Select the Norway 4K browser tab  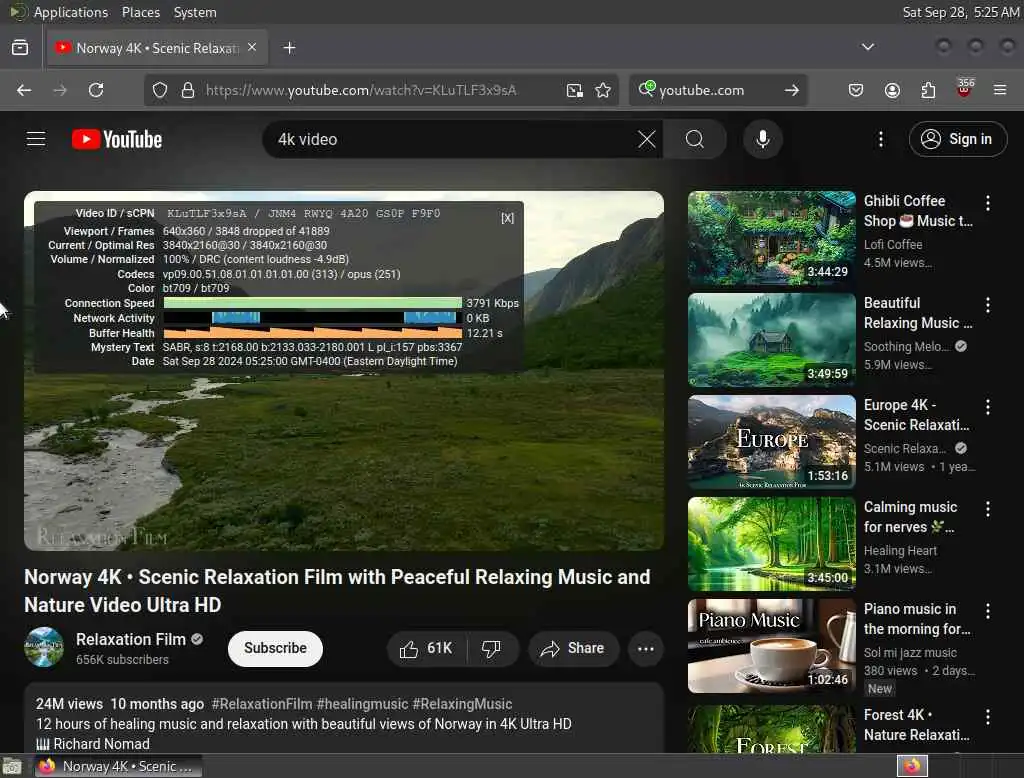tap(157, 48)
